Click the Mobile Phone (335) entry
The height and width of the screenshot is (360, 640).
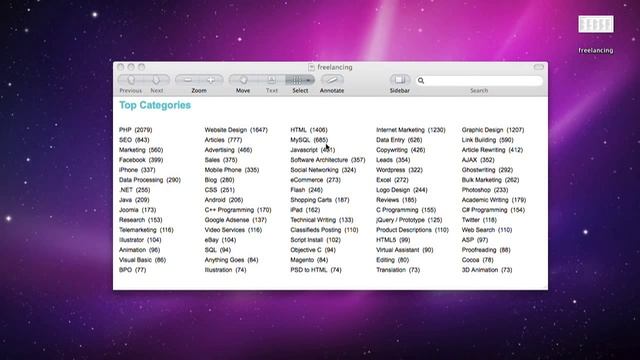tap(232, 170)
